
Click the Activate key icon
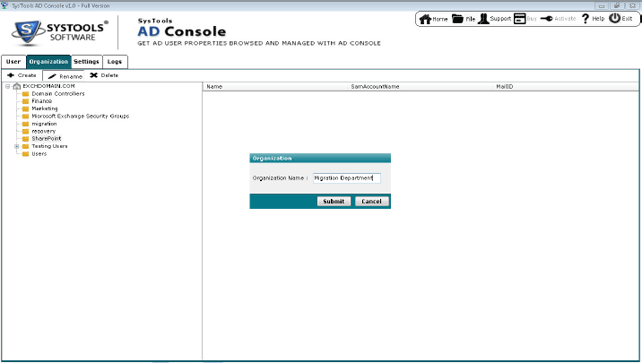(546, 19)
